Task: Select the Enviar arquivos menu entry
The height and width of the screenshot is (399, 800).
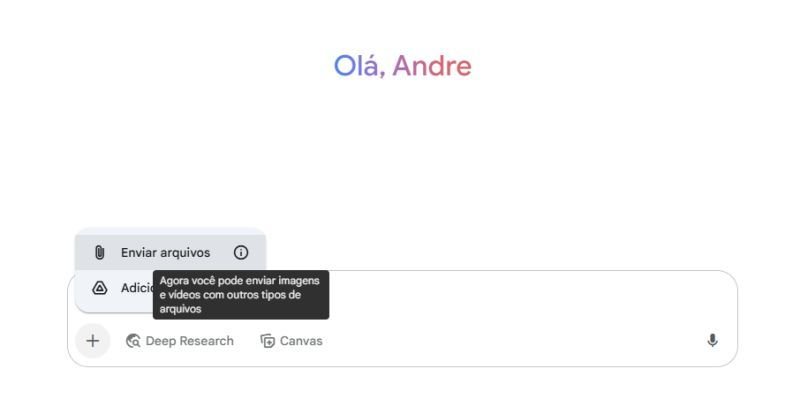Action: click(x=170, y=253)
